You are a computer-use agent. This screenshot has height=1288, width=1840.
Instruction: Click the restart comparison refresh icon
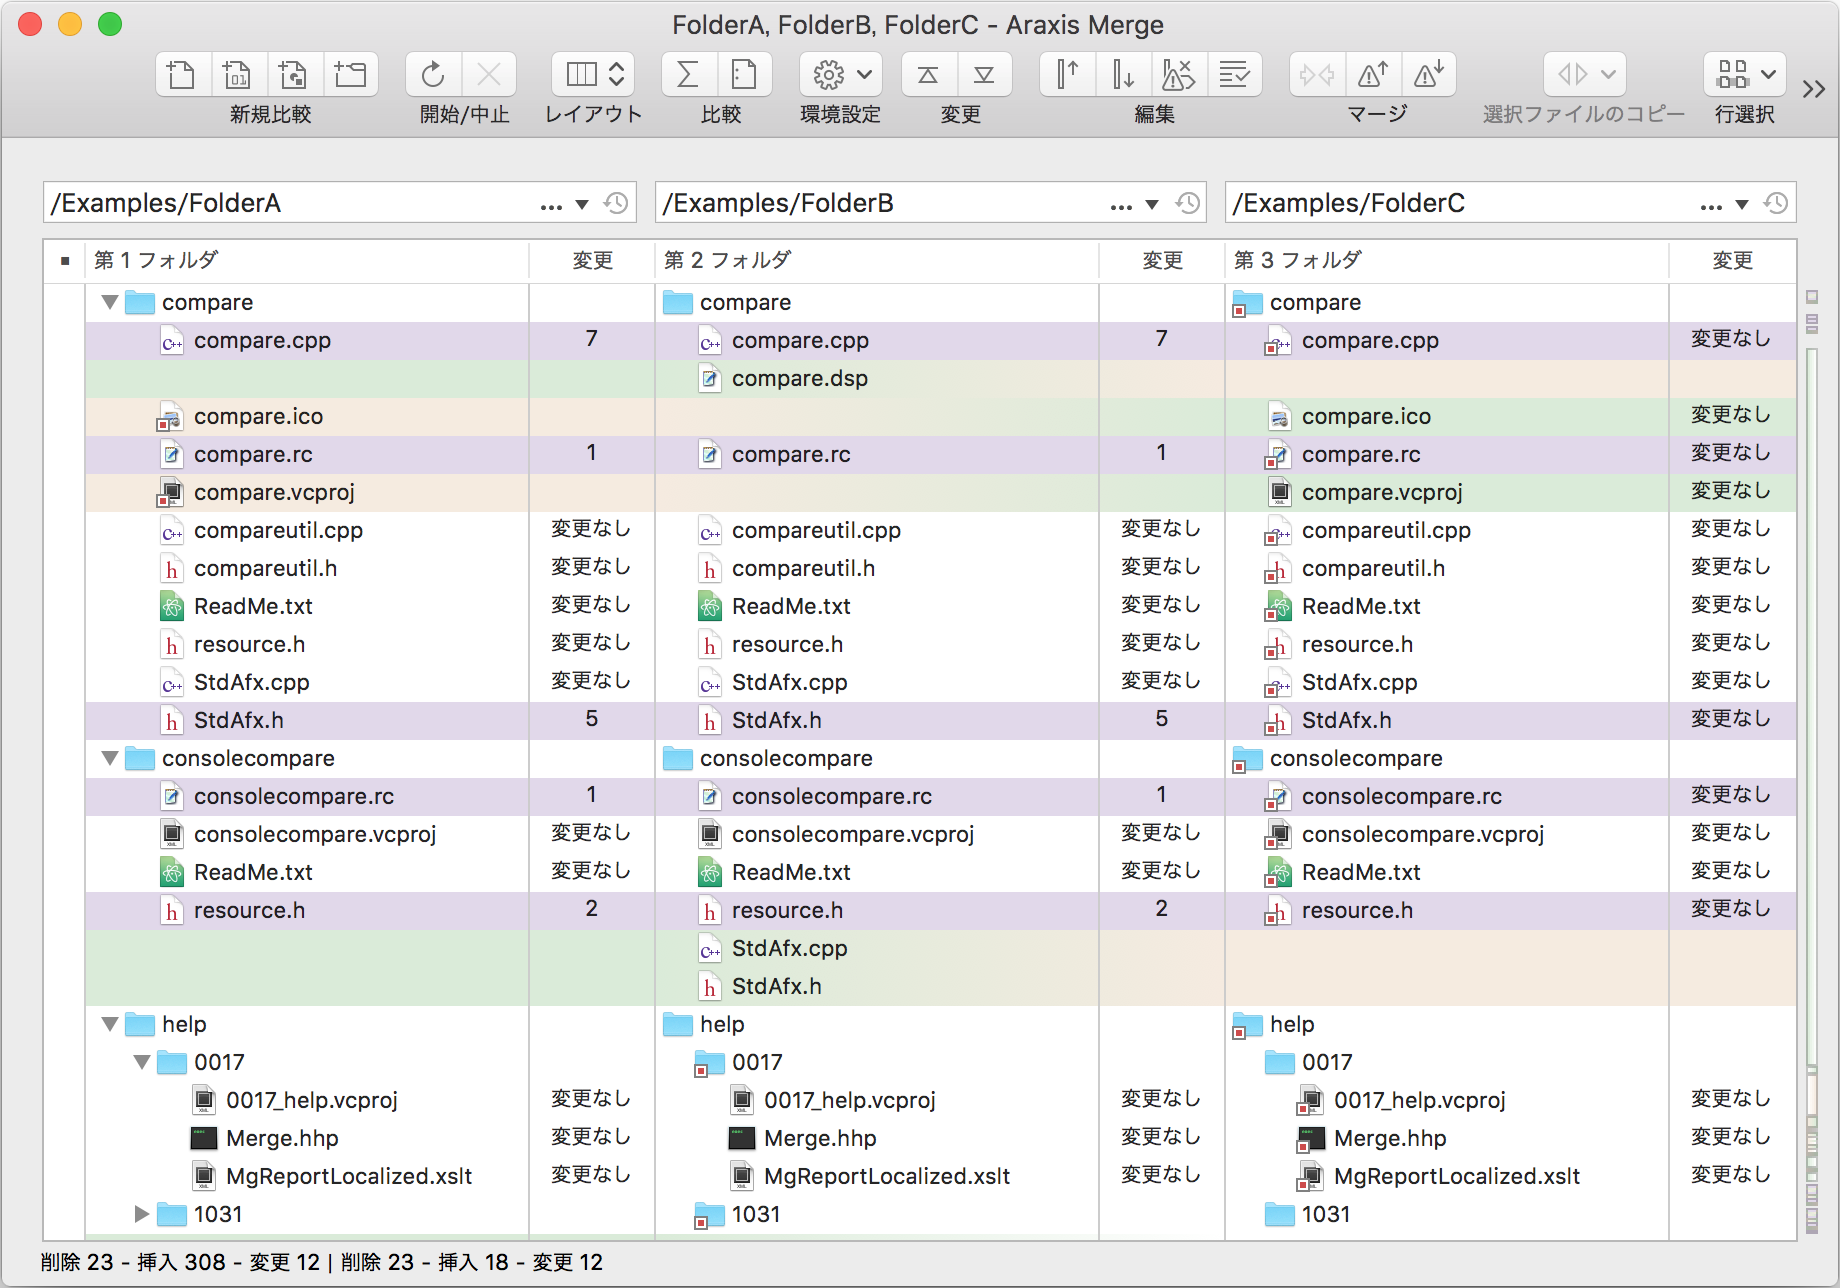click(433, 75)
